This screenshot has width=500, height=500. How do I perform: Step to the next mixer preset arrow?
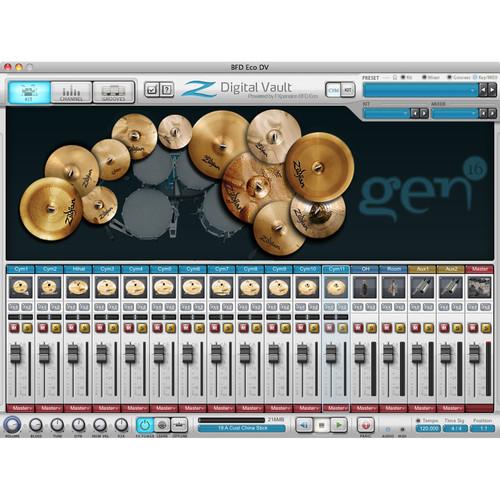tap(492, 114)
